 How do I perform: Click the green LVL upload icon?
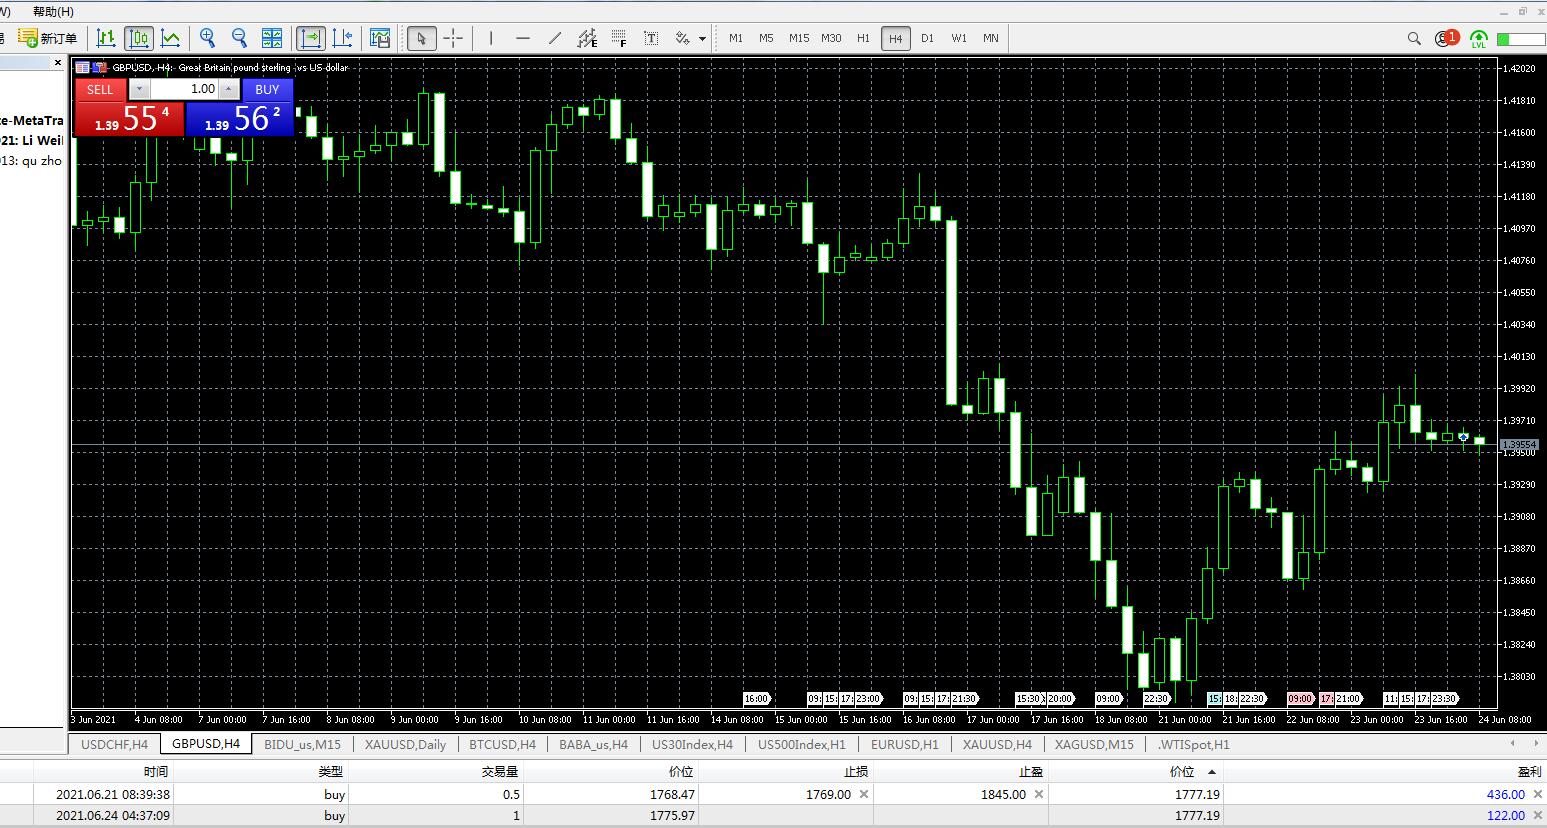(1479, 39)
